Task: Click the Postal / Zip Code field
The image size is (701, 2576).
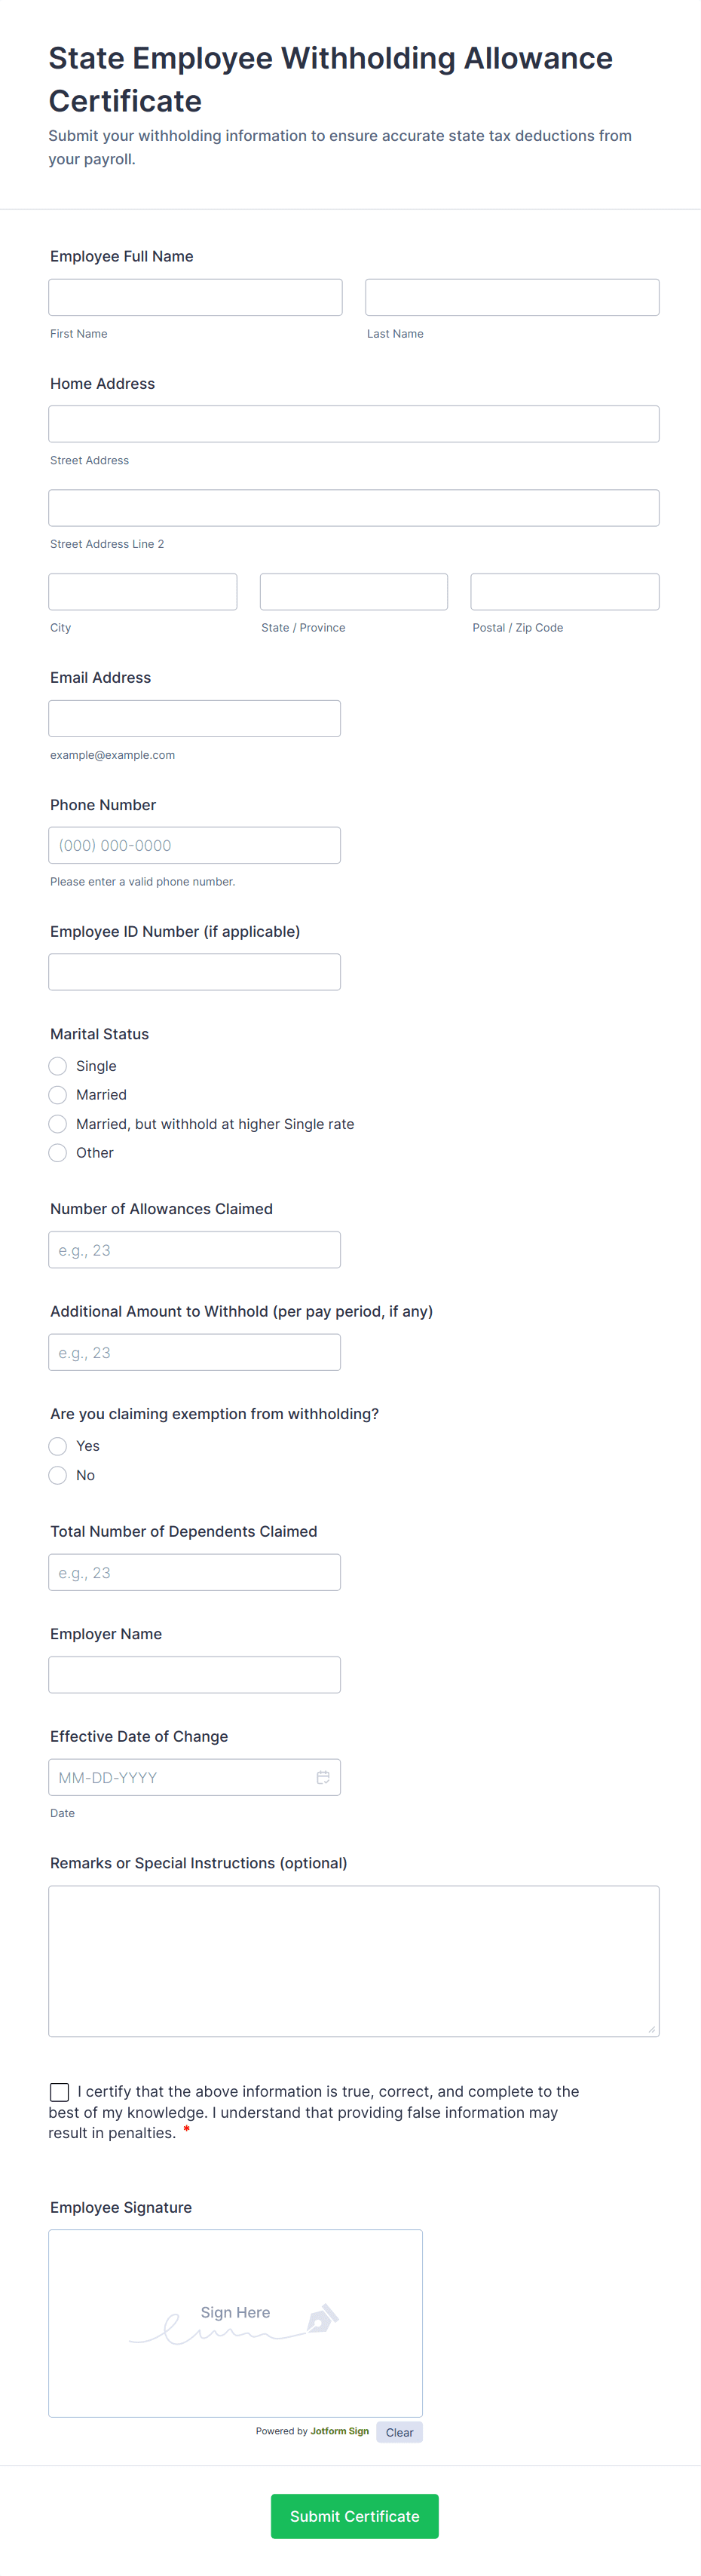Action: tap(564, 592)
